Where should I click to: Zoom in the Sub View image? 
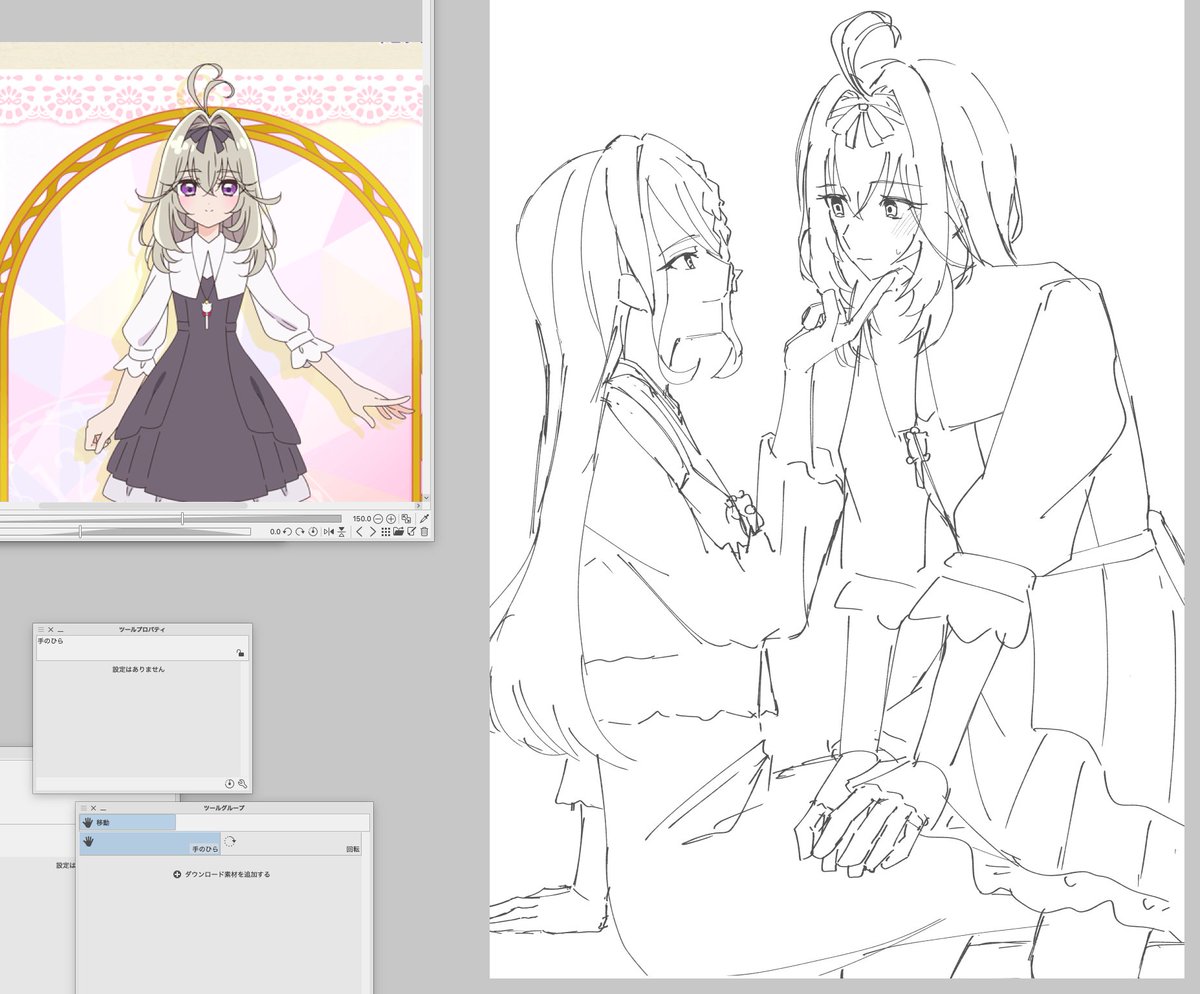tap(391, 519)
